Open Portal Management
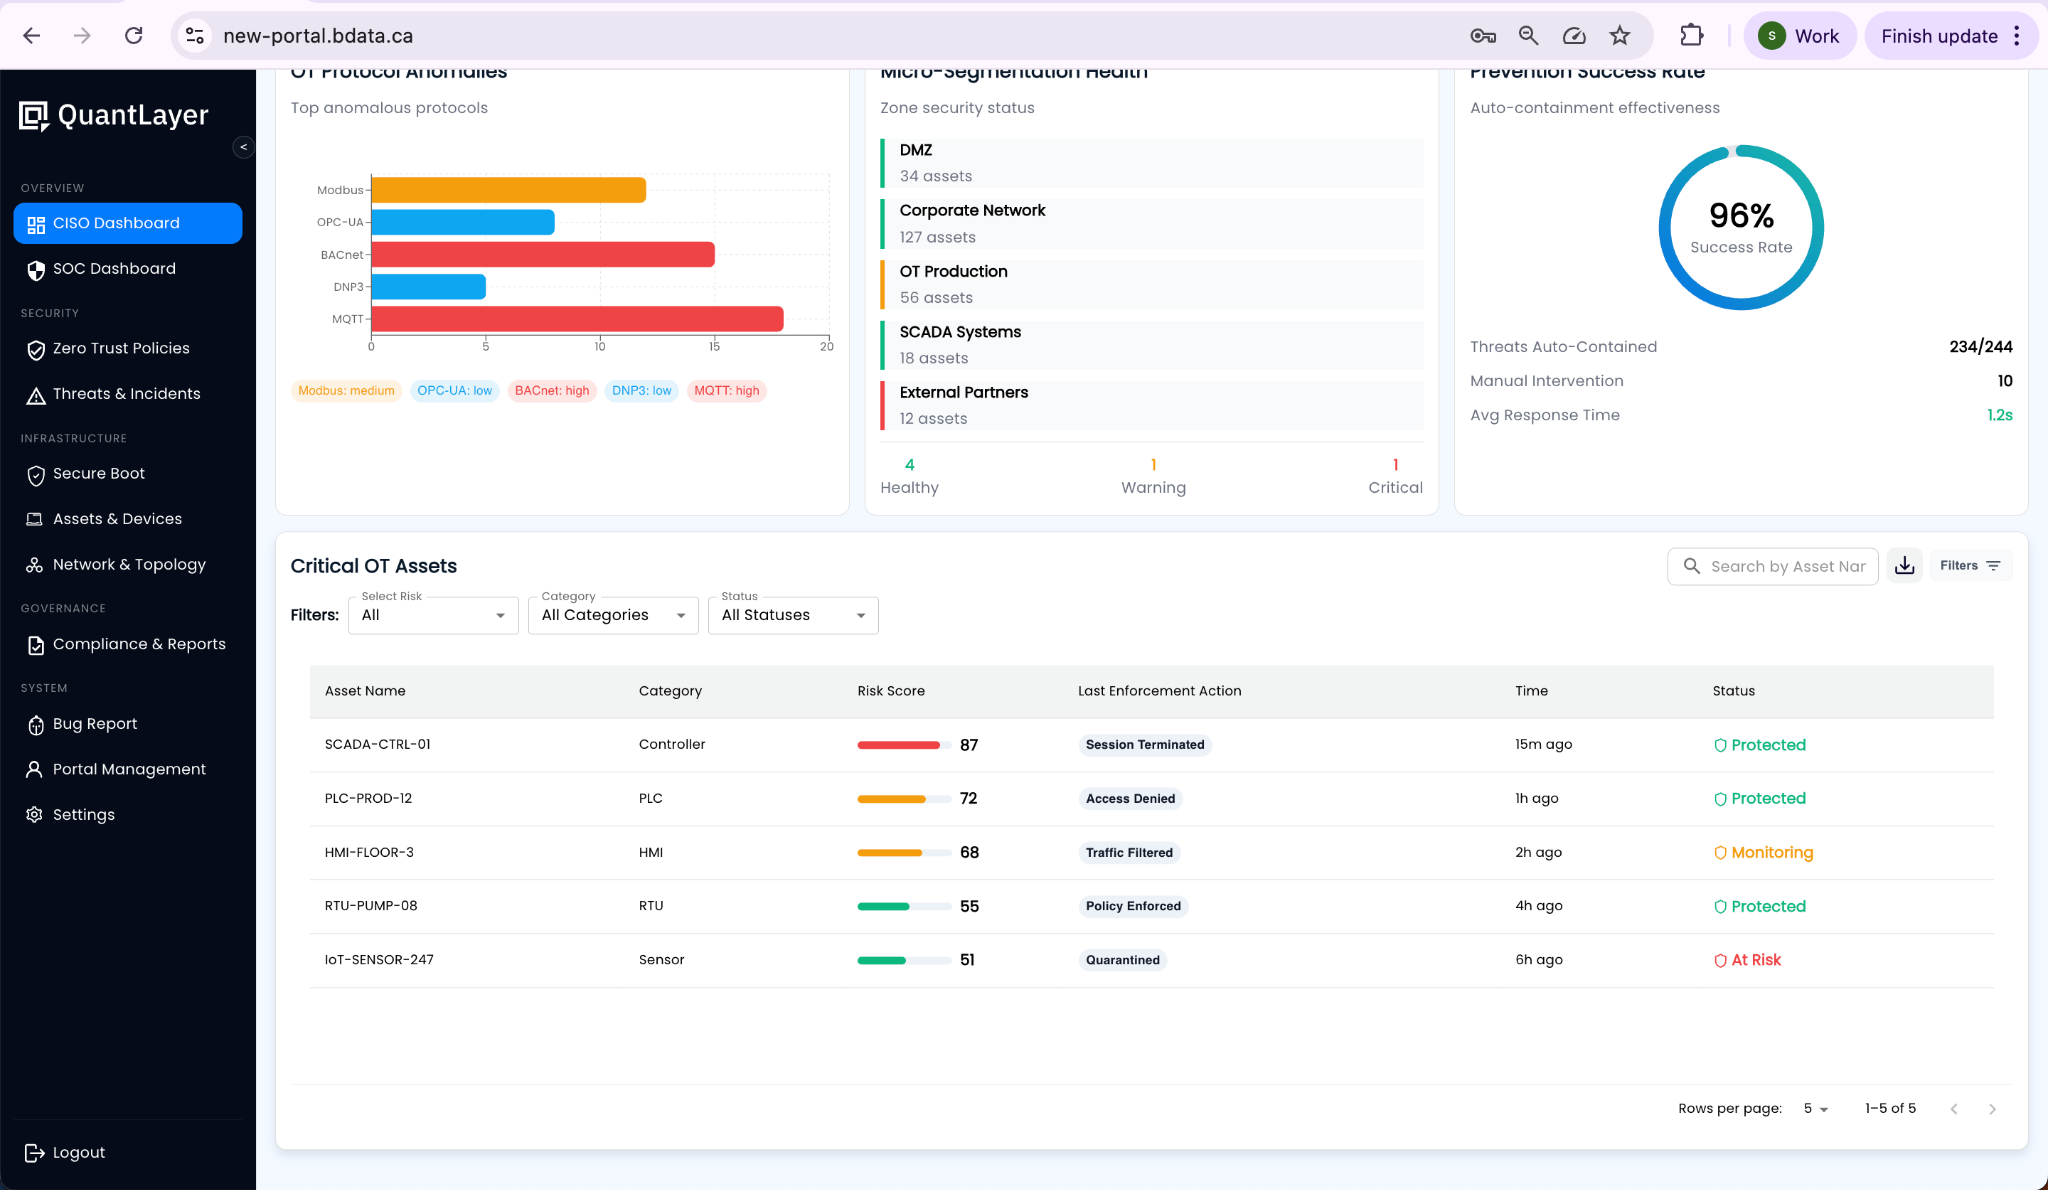Screen dimensions: 2048x1190 point(128,769)
